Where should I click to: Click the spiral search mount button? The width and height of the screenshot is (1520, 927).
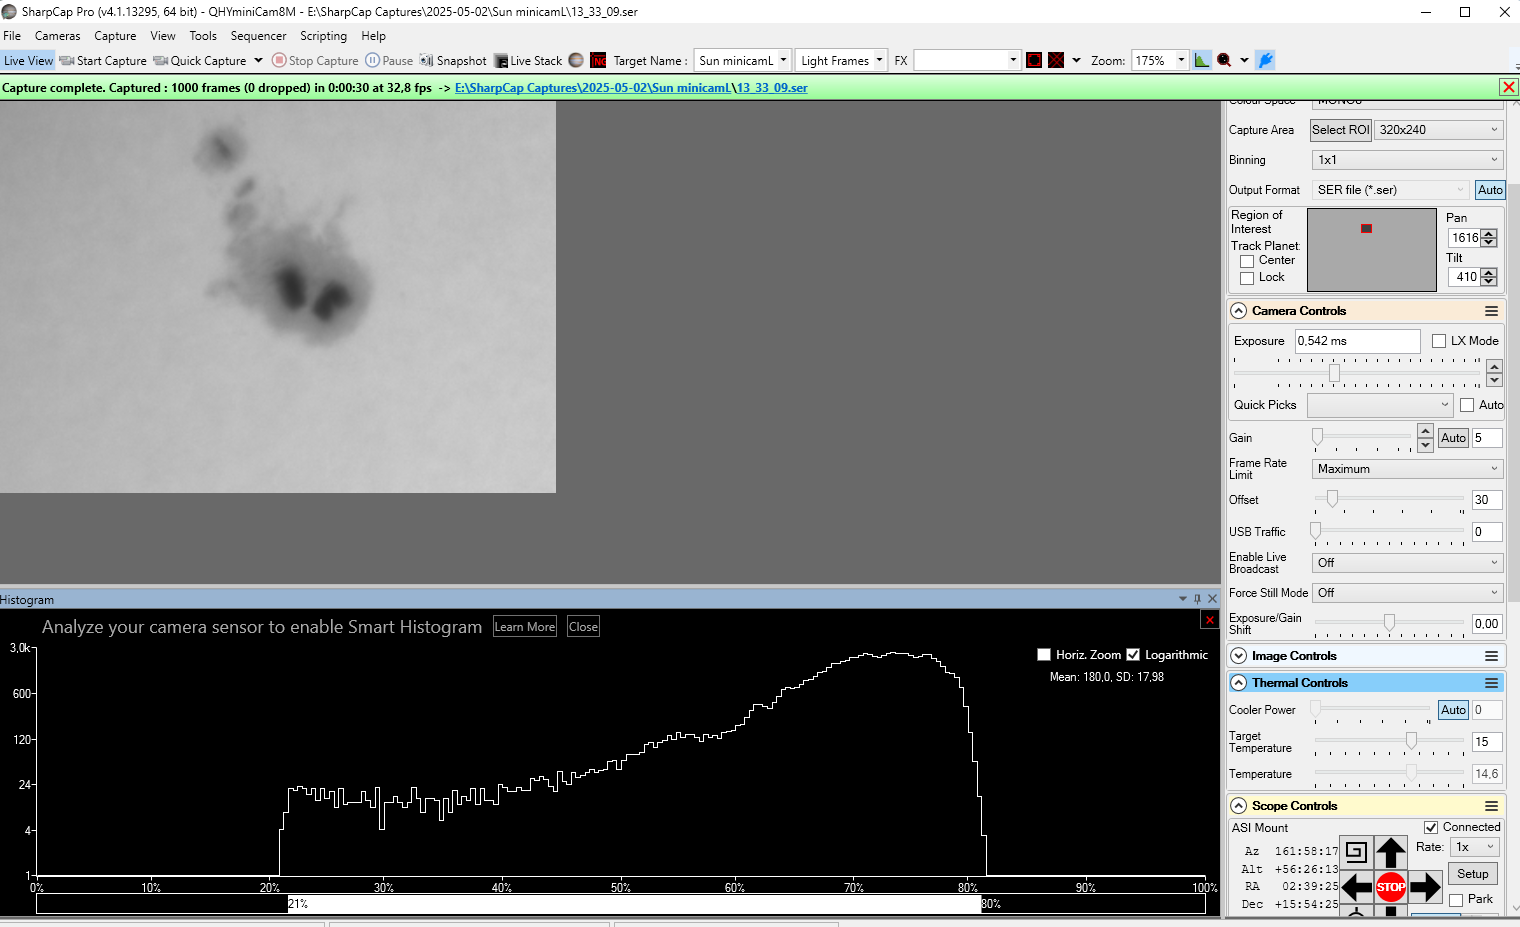tap(1356, 852)
